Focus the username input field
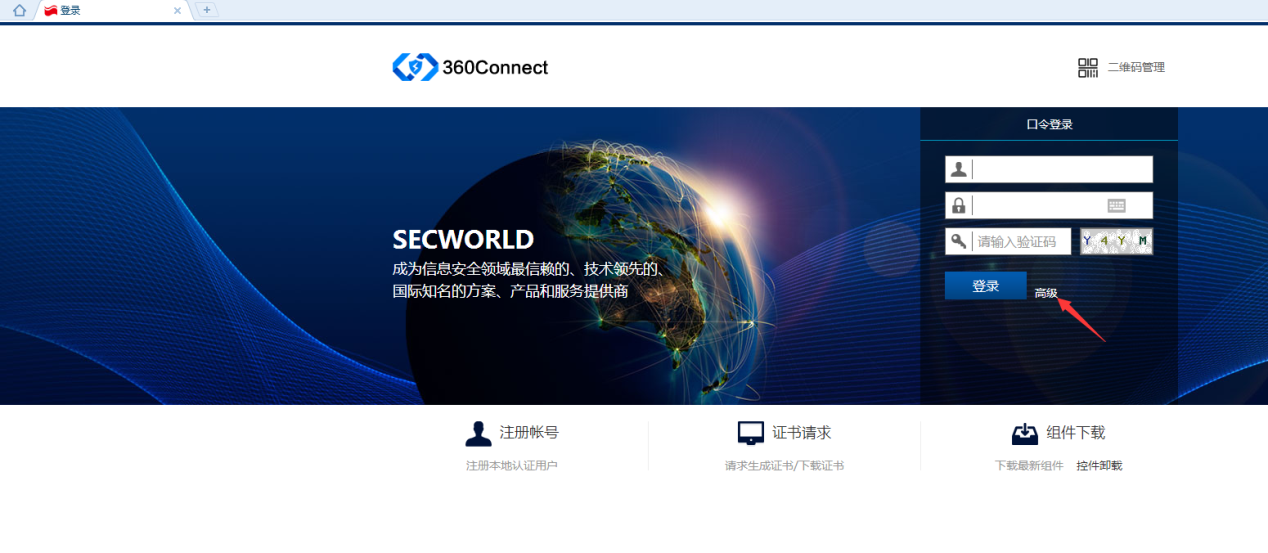 pyautogui.click(x=1060, y=169)
